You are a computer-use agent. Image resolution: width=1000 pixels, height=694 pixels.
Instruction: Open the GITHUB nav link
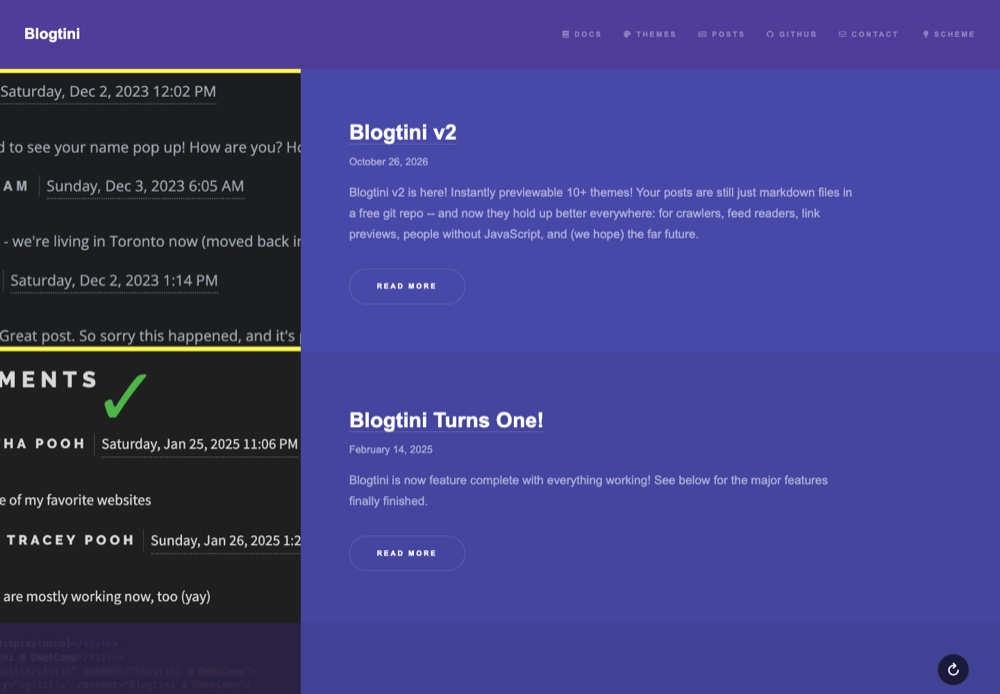point(797,34)
